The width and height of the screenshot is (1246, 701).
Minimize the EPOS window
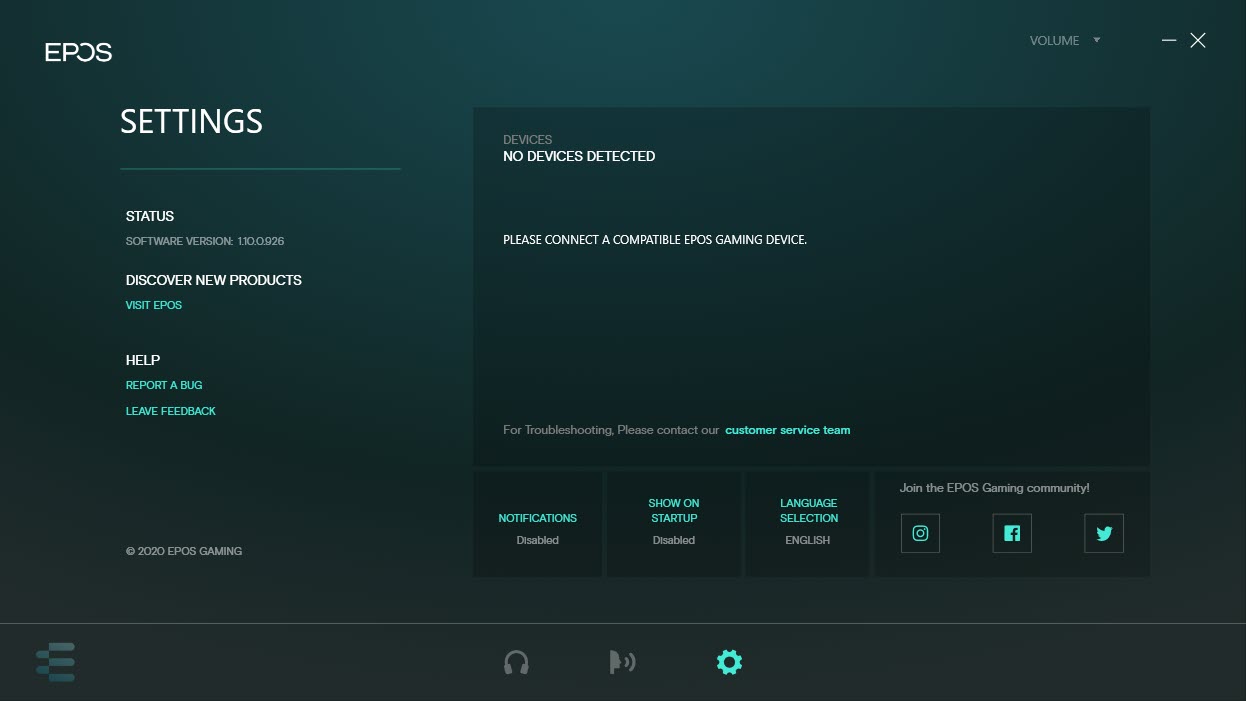point(1169,41)
